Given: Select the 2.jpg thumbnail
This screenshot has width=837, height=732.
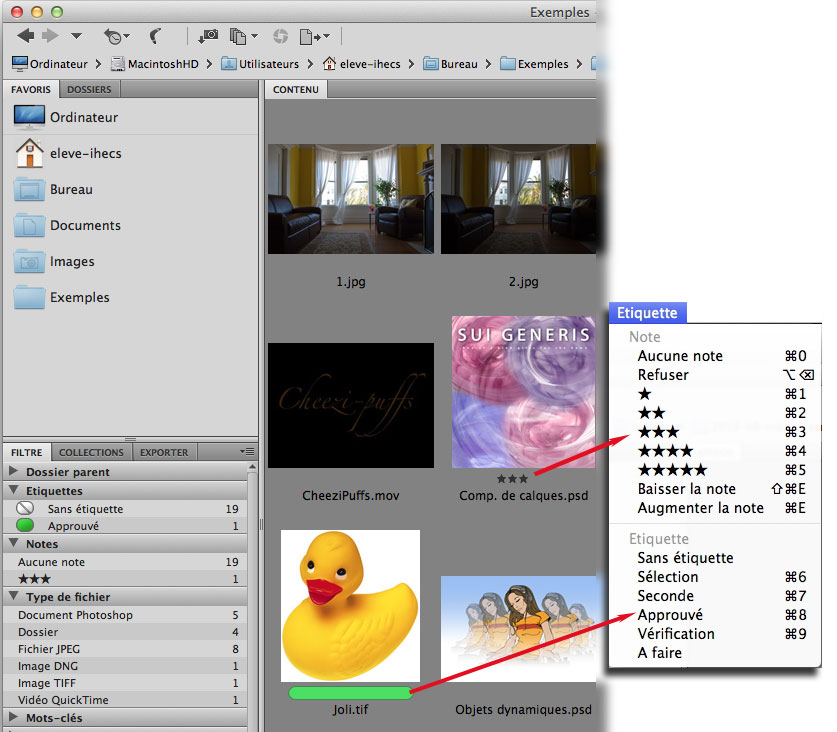Looking at the screenshot, I should tap(518, 199).
